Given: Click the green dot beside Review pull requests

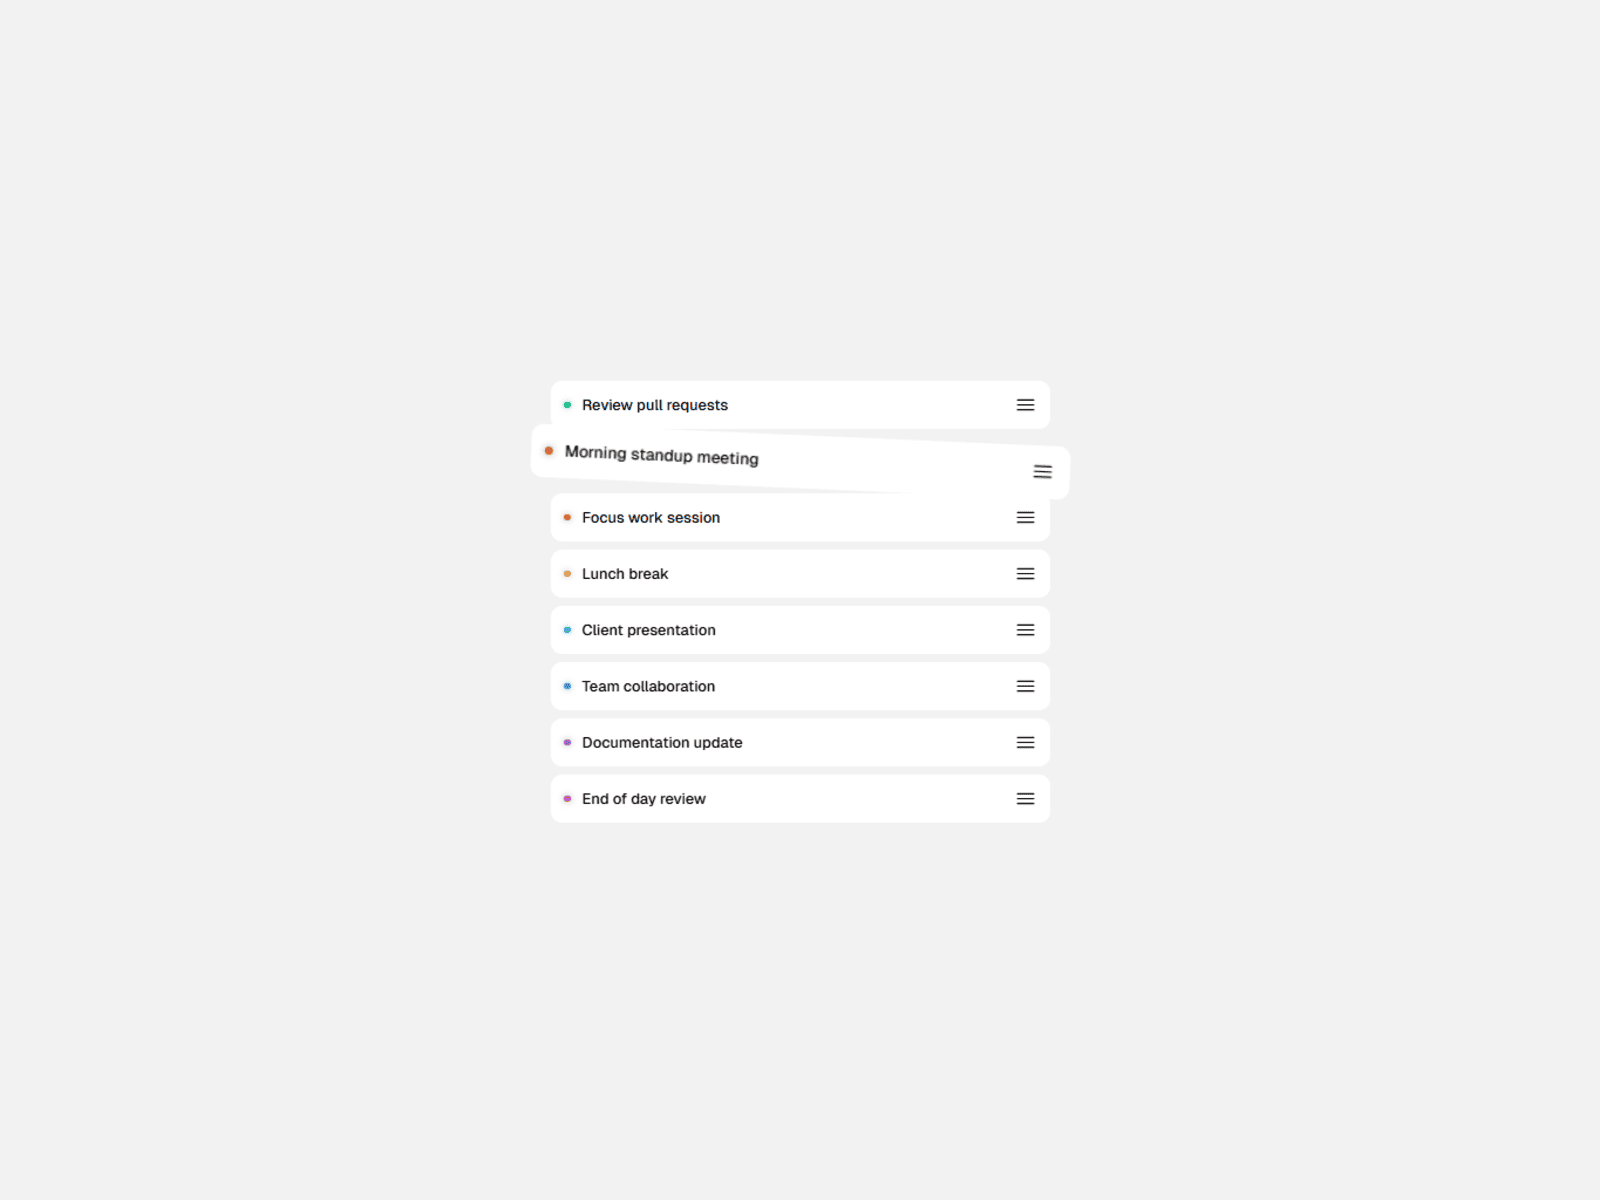Looking at the screenshot, I should [x=567, y=405].
